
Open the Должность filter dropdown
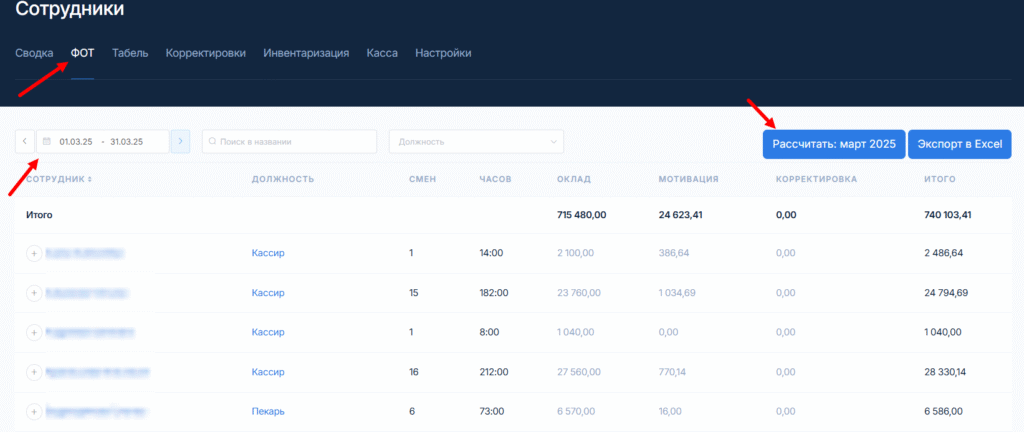pos(476,142)
